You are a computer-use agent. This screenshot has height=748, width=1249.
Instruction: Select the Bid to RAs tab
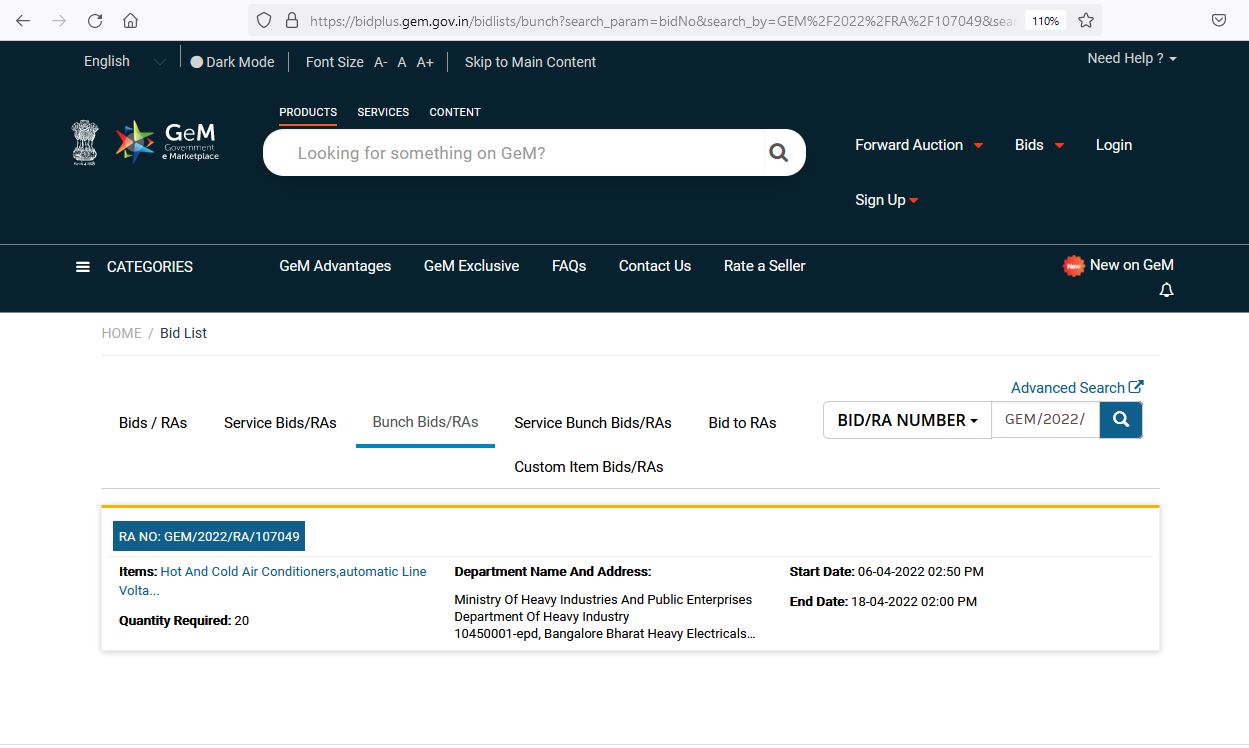[x=742, y=423]
